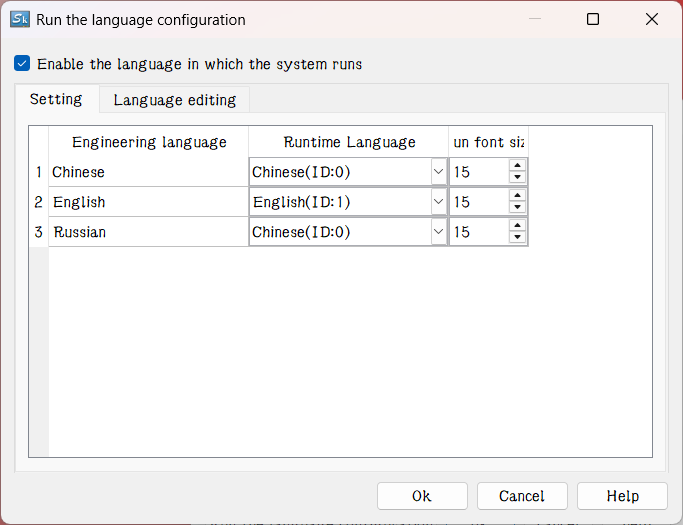Decrease font size for Chinese row
The image size is (683, 525).
coord(517,178)
